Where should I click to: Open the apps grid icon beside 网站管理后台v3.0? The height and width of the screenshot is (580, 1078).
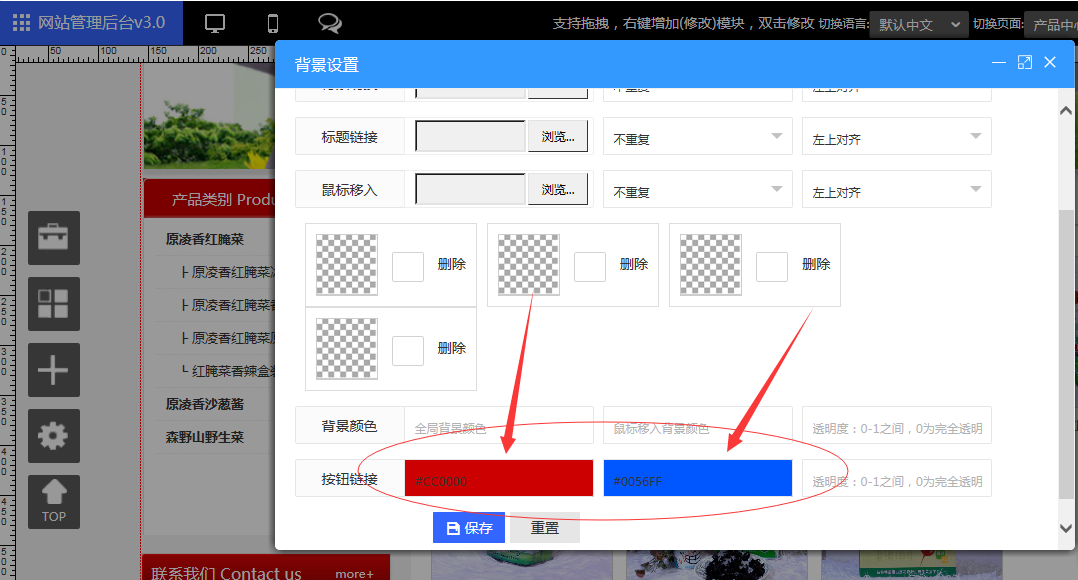pyautogui.click(x=19, y=22)
